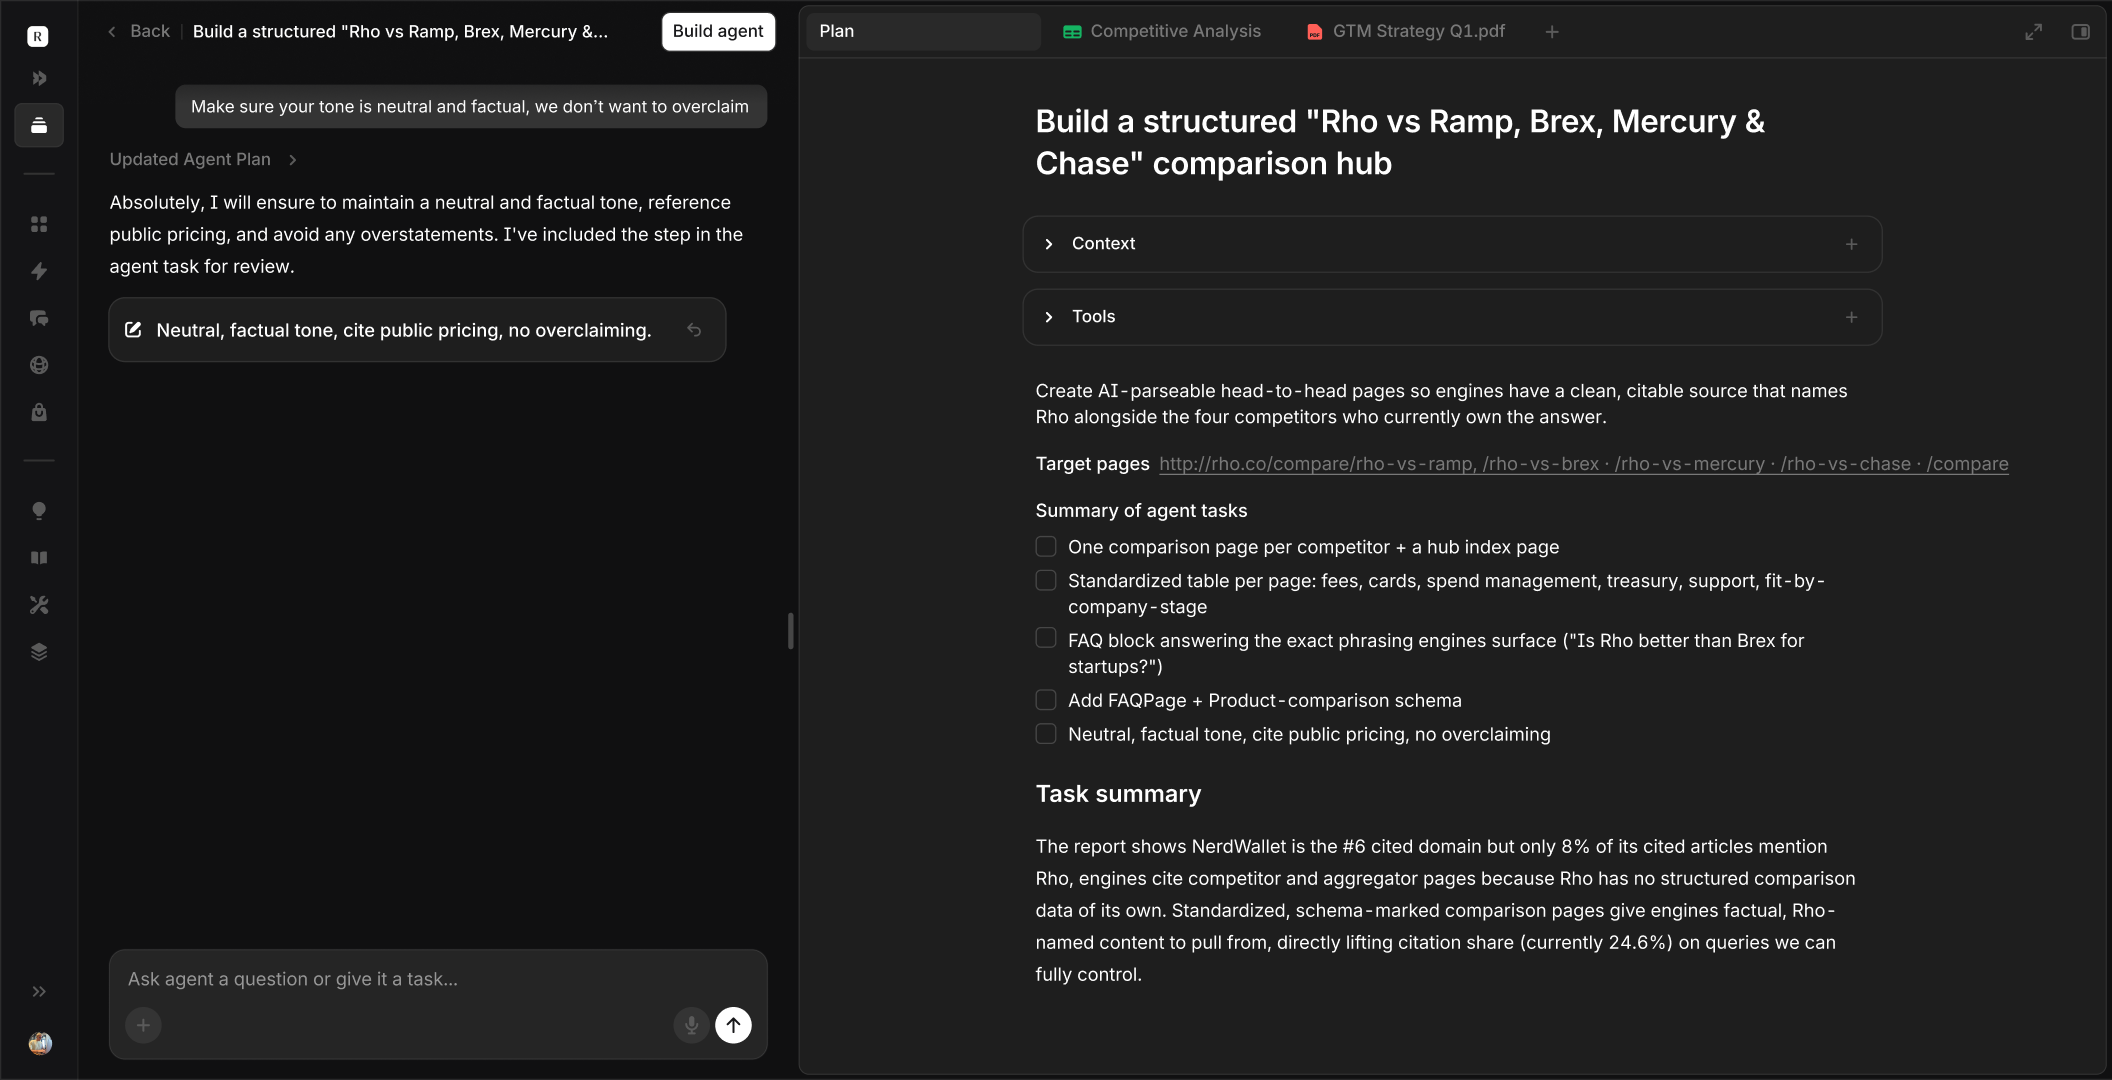Open the wrench and screwdriver tools icon
Viewport: 2112px width, 1080px height.
(39, 605)
